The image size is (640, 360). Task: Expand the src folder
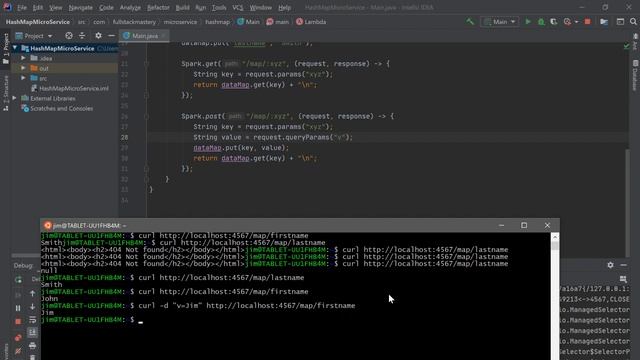coord(23,78)
